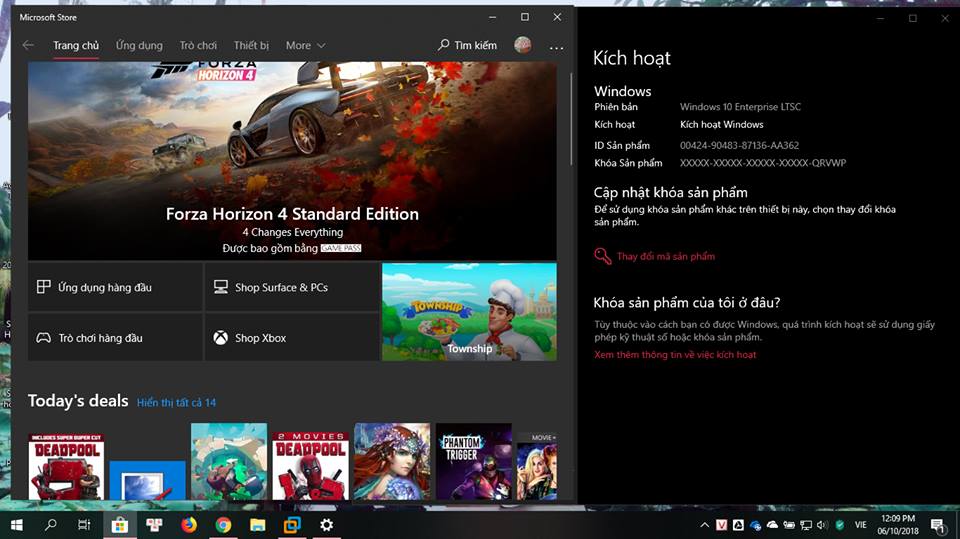Screen dimensions: 960x539
Task: Open File Explorer from the taskbar
Action: [x=258, y=525]
